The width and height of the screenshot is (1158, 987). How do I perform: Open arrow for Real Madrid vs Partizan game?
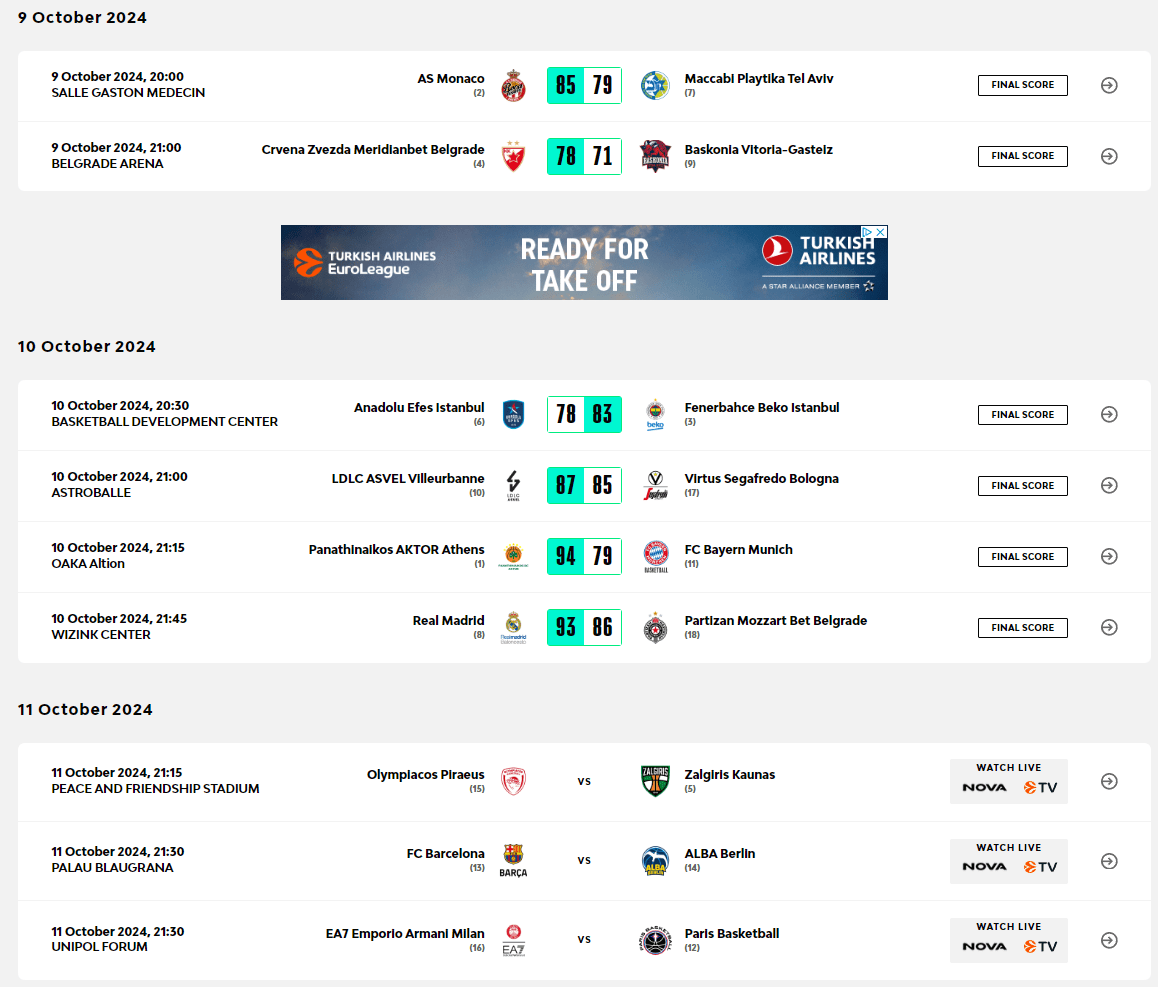coord(1108,627)
